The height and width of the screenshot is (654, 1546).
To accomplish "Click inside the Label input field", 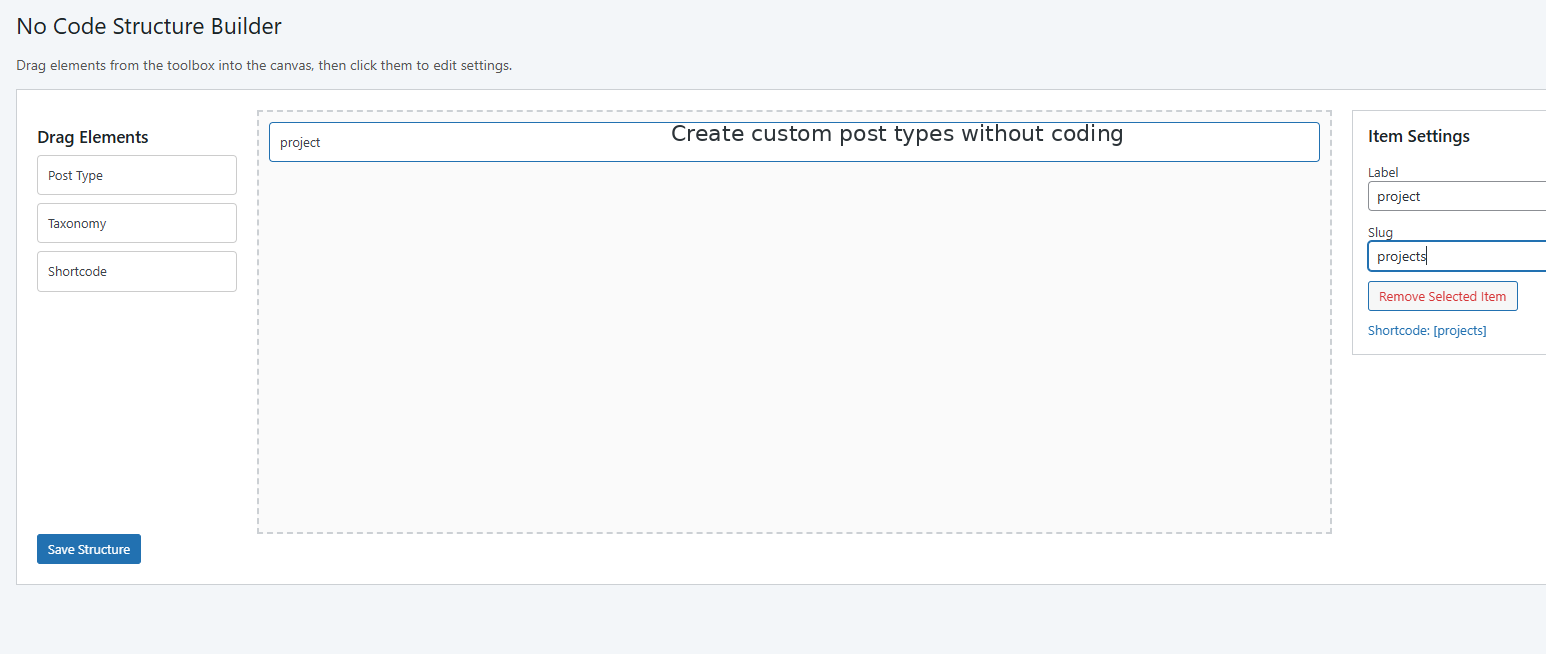I will coord(1450,195).
